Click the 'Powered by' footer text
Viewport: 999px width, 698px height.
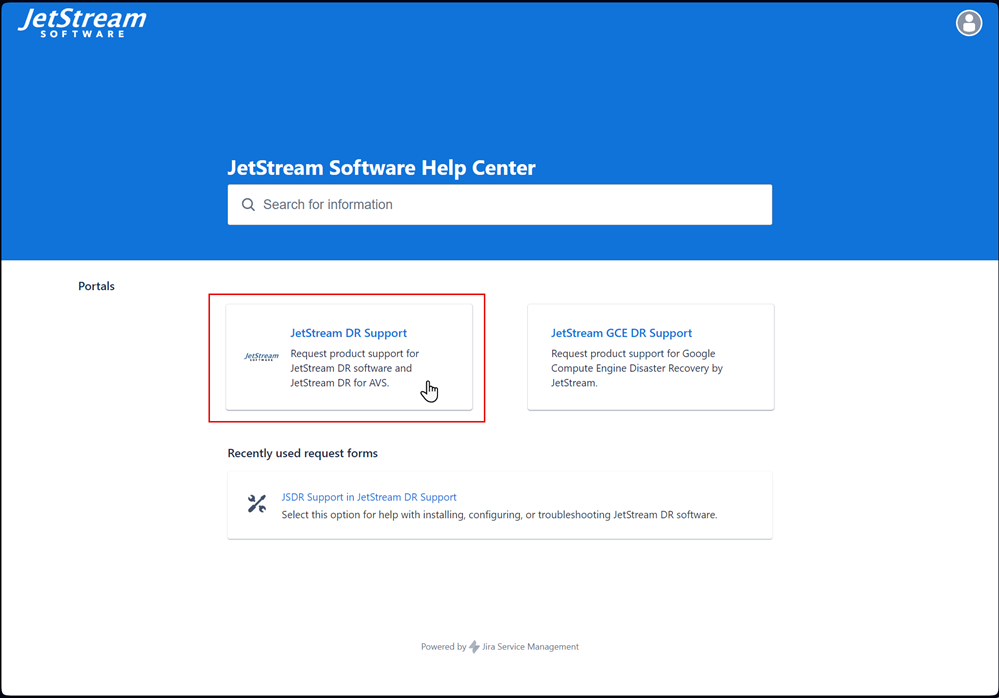click(442, 647)
